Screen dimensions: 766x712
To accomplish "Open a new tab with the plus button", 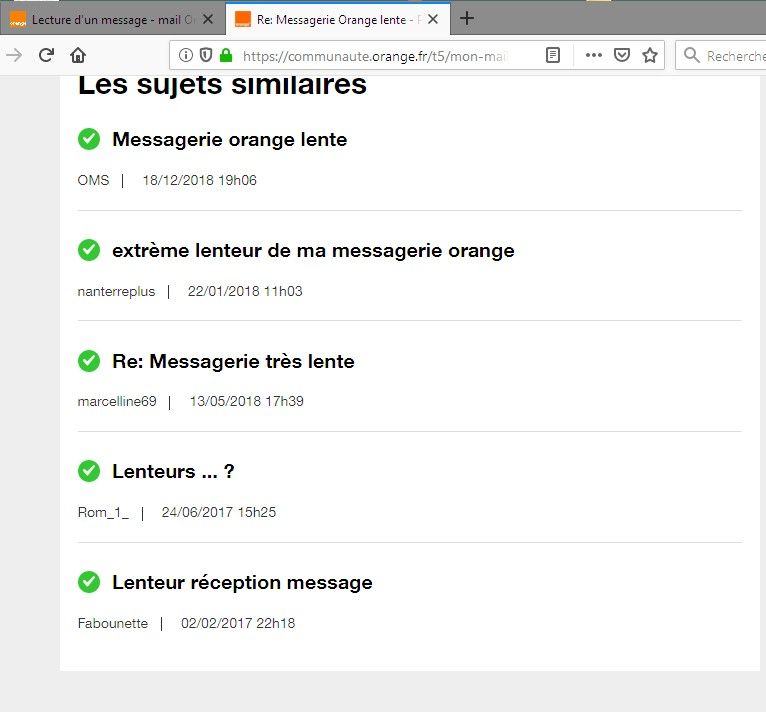I will click(x=467, y=19).
